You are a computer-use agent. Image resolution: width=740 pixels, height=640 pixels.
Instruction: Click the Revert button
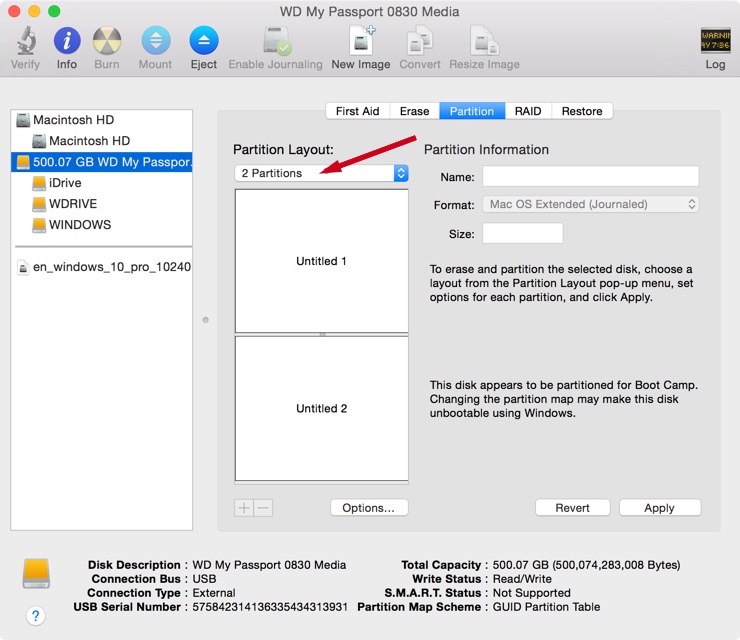pyautogui.click(x=572, y=508)
